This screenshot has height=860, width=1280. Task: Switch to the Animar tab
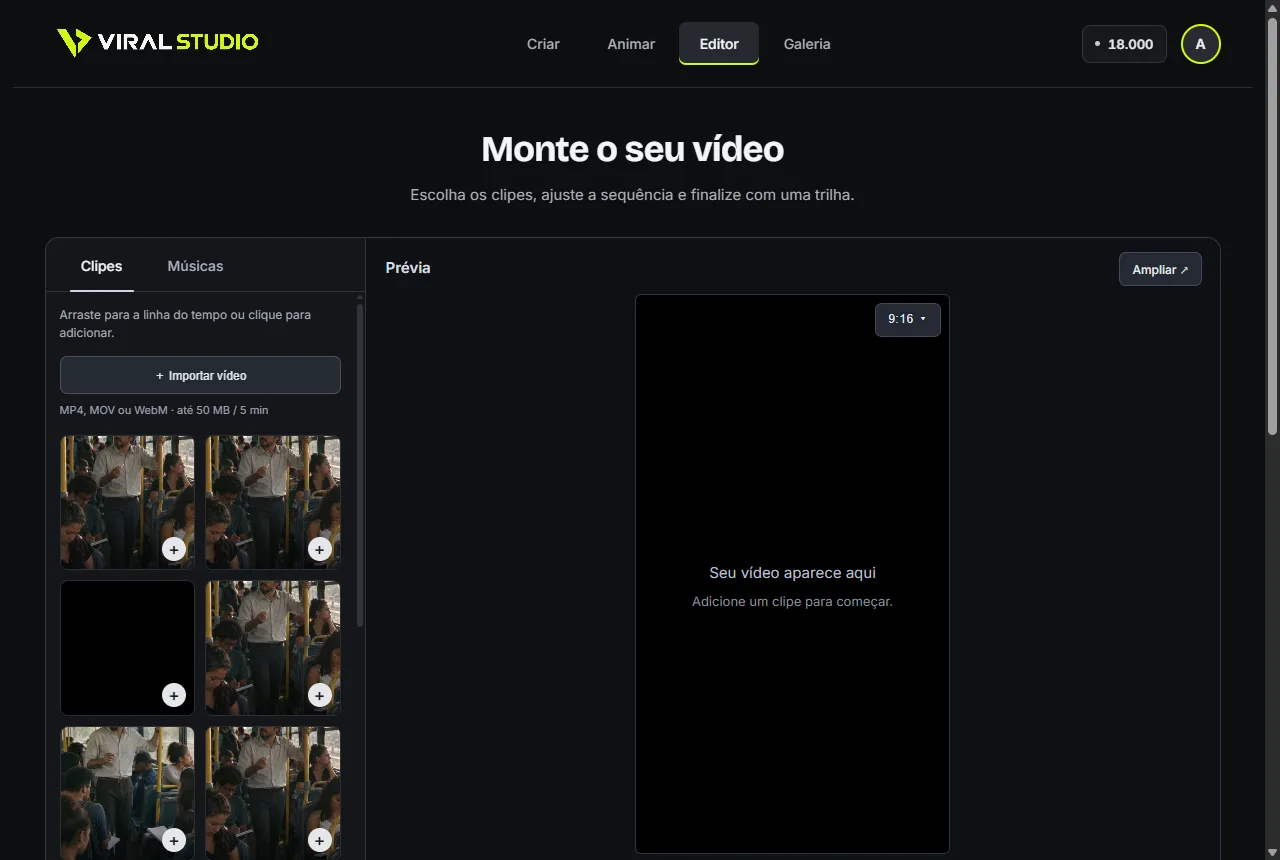click(631, 44)
